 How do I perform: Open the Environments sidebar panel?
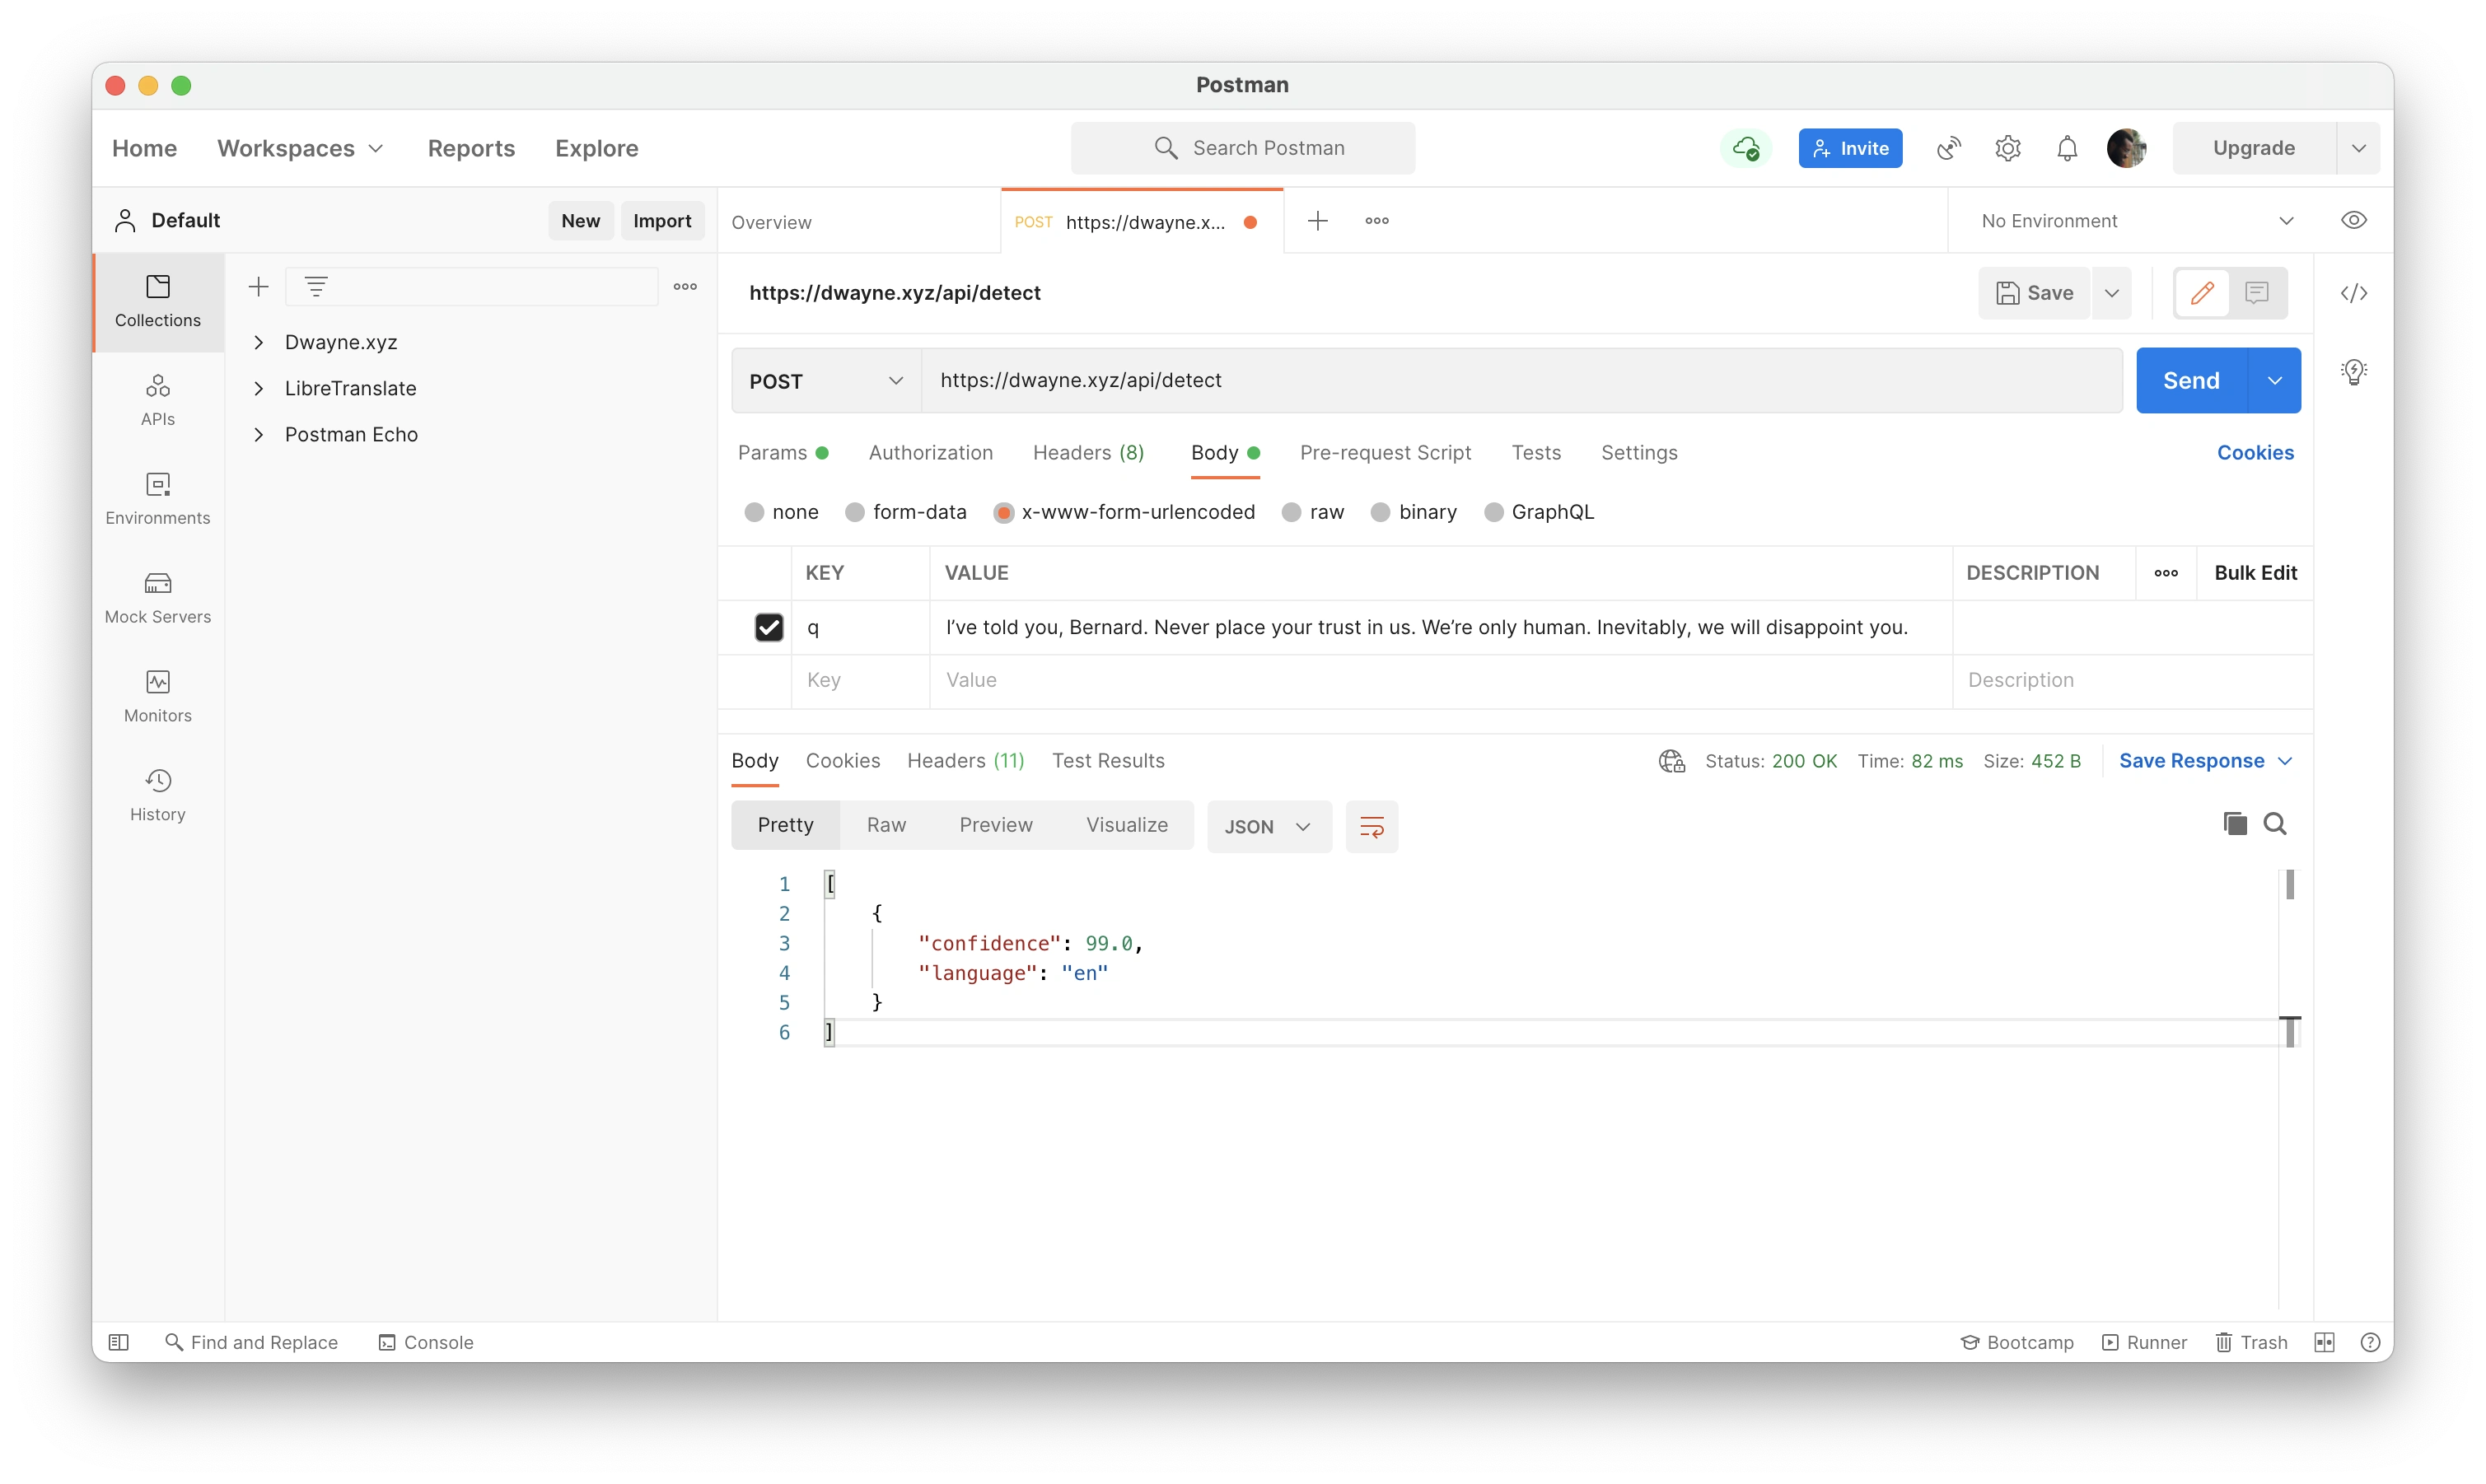[x=158, y=498]
